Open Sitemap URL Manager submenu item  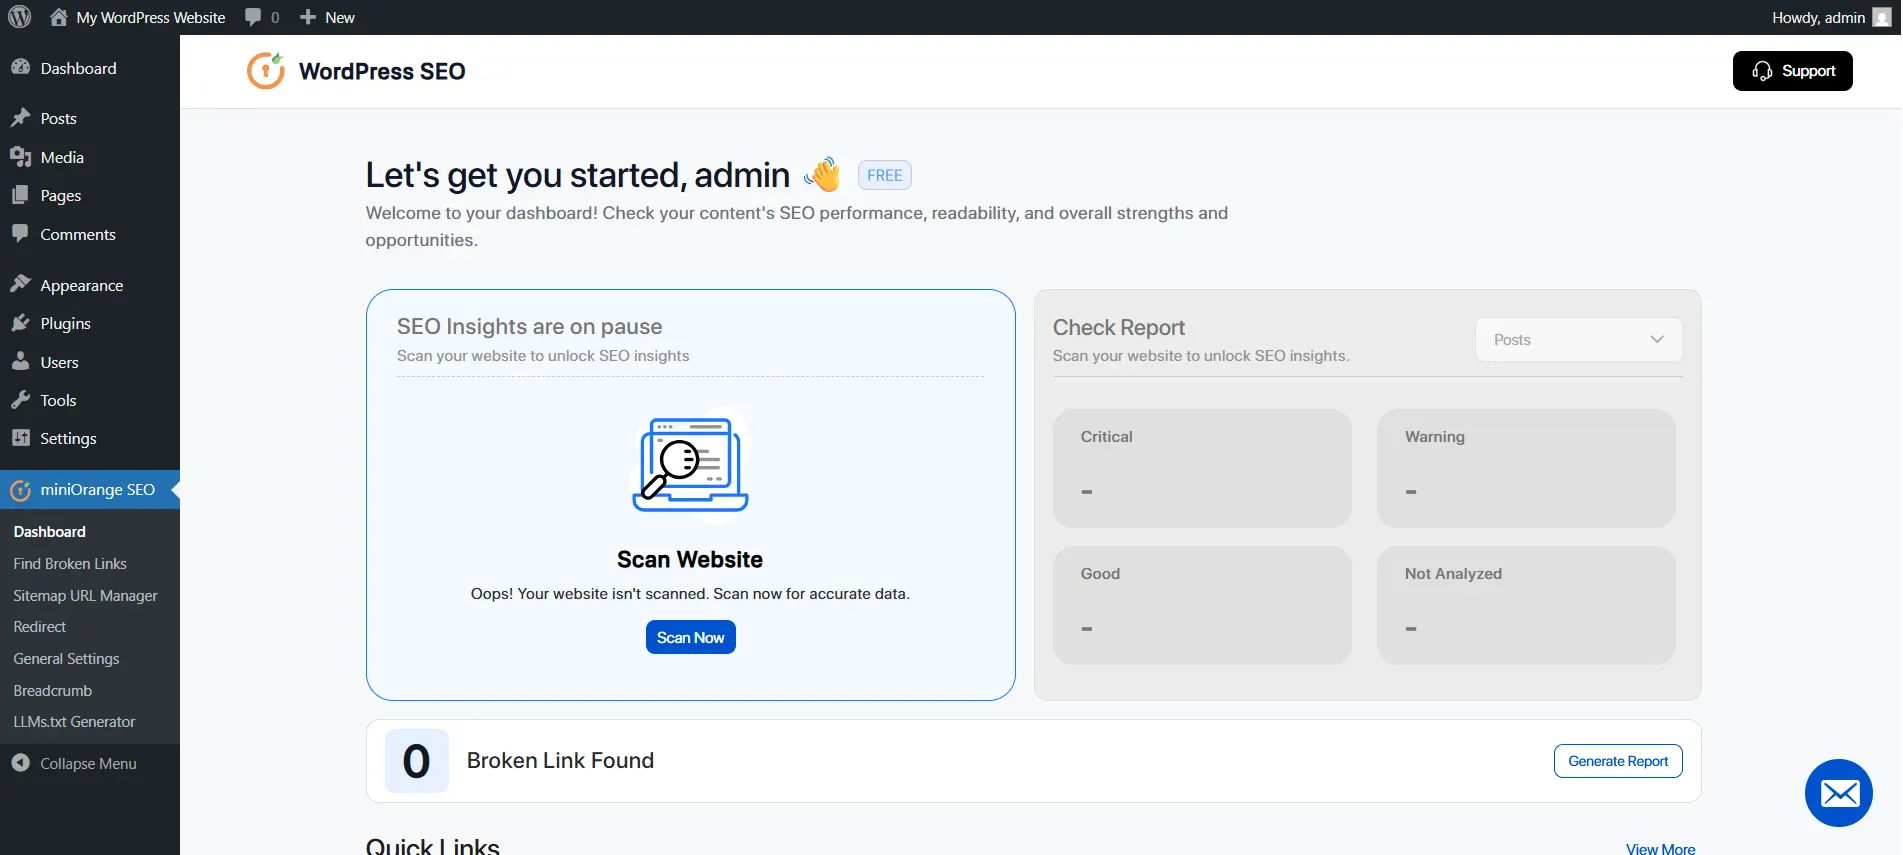coord(85,596)
